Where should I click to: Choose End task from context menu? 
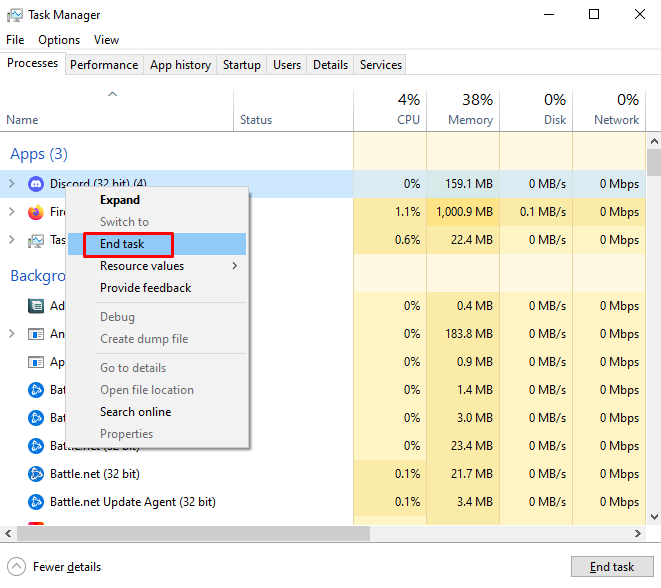123,244
